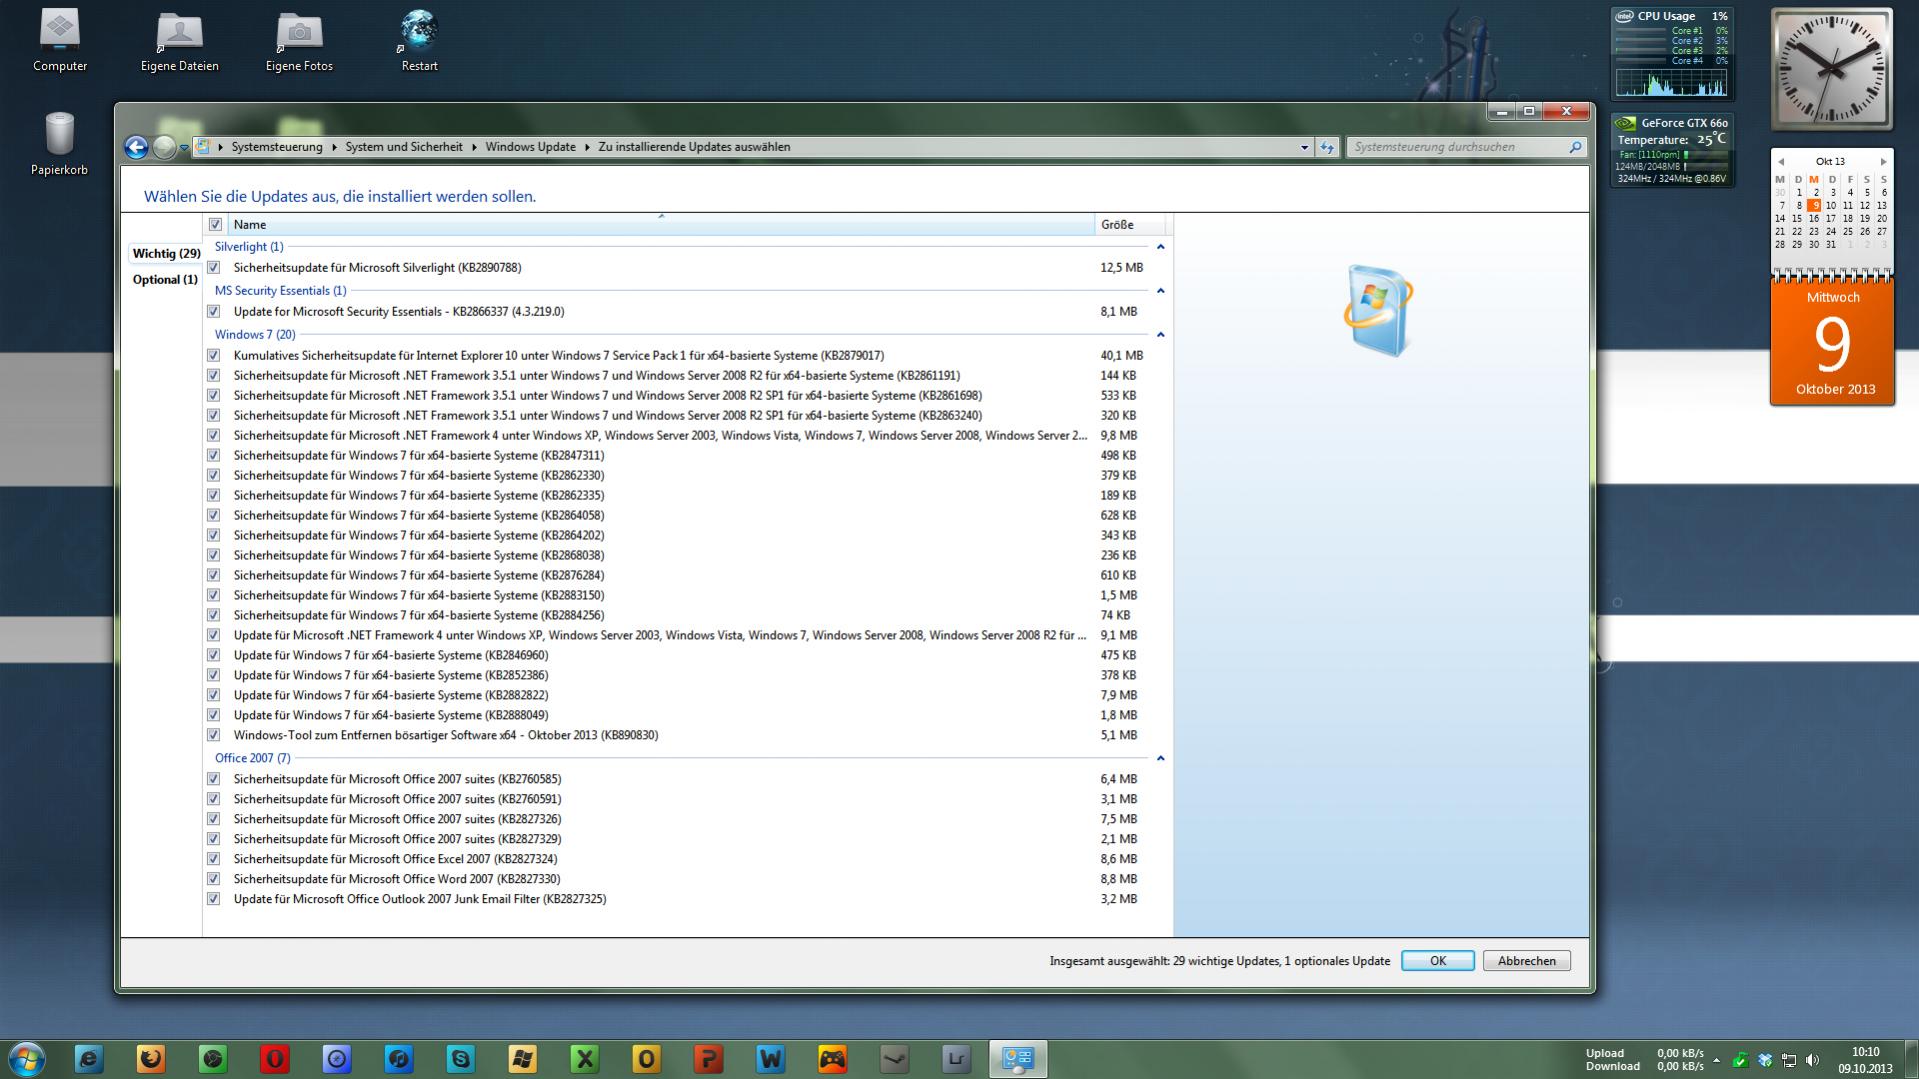Uncheck Outlook 2007 Junk Email Filter KB2827325
The image size is (1919, 1079).
(213, 900)
